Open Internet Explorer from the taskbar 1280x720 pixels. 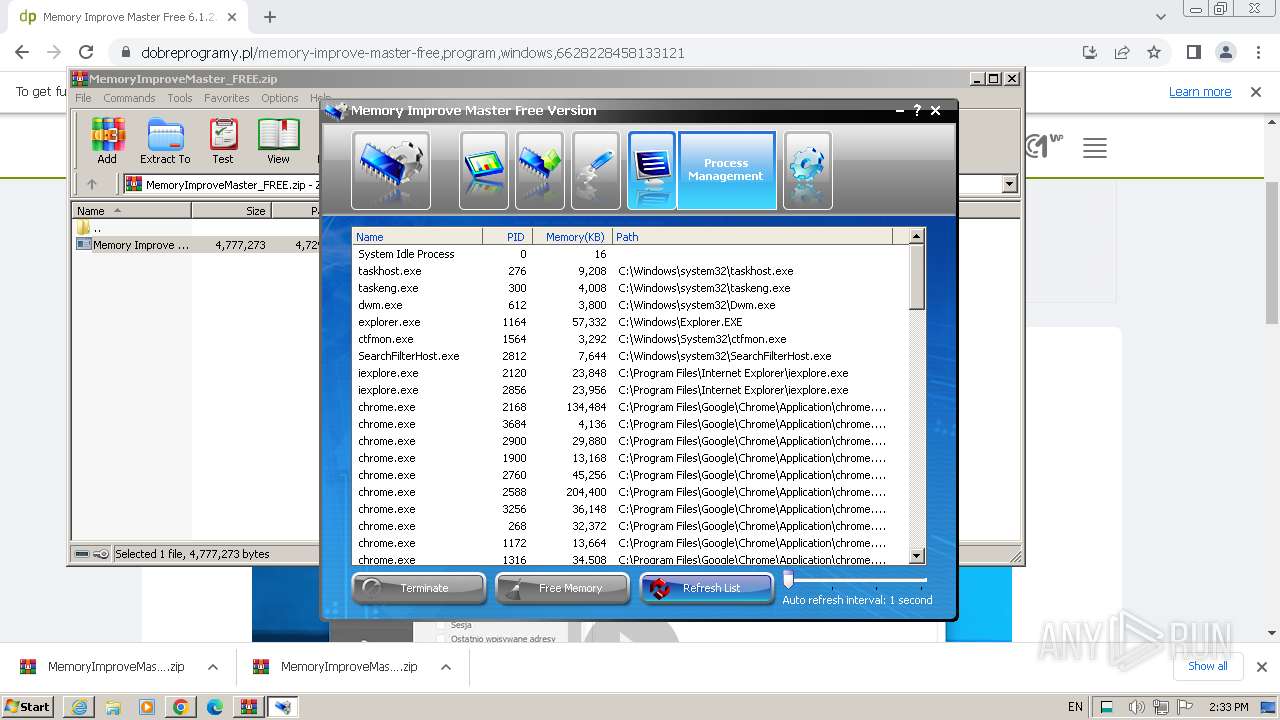[79, 707]
